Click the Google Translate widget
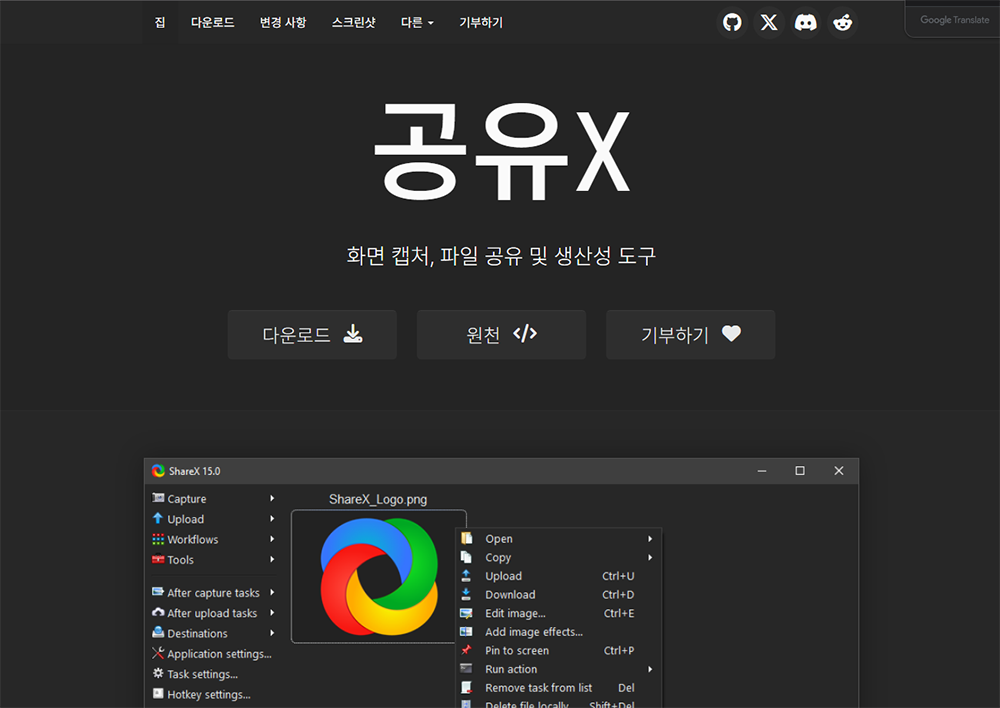This screenshot has width=1000, height=708. point(954,20)
